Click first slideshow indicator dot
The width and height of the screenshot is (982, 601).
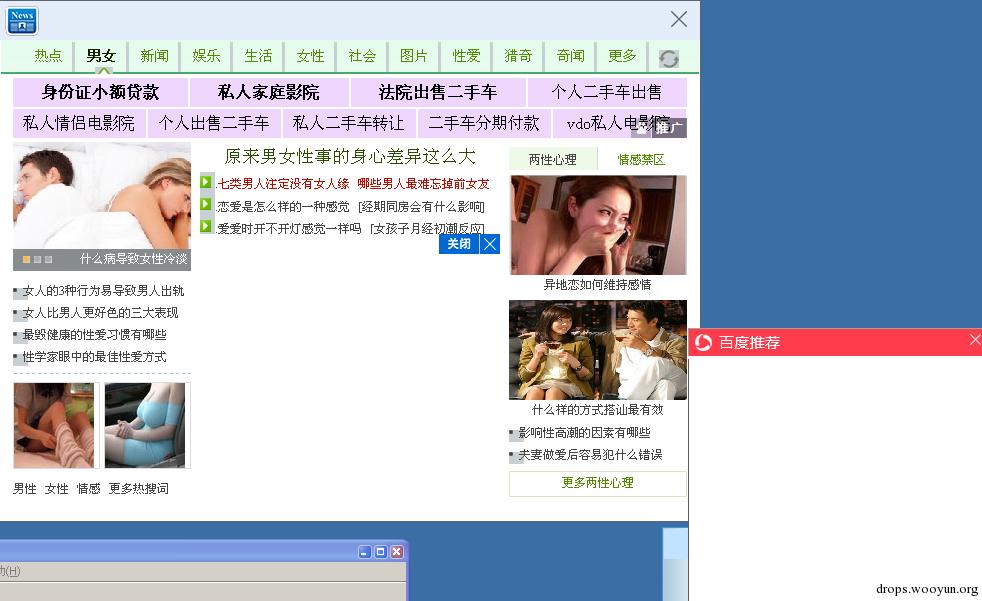click(27, 260)
